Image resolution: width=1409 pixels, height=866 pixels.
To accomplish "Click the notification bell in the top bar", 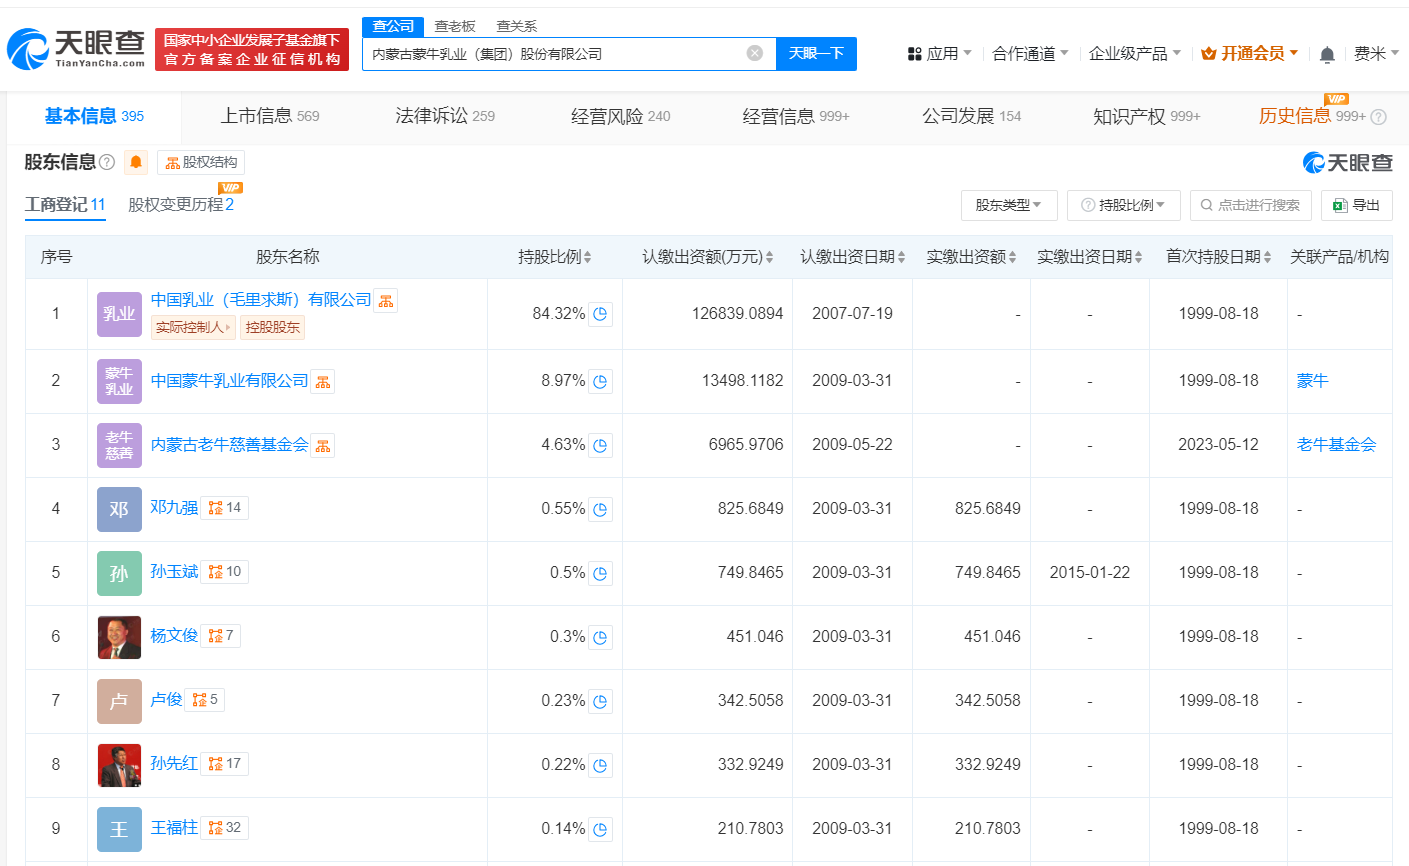I will click(x=1328, y=52).
